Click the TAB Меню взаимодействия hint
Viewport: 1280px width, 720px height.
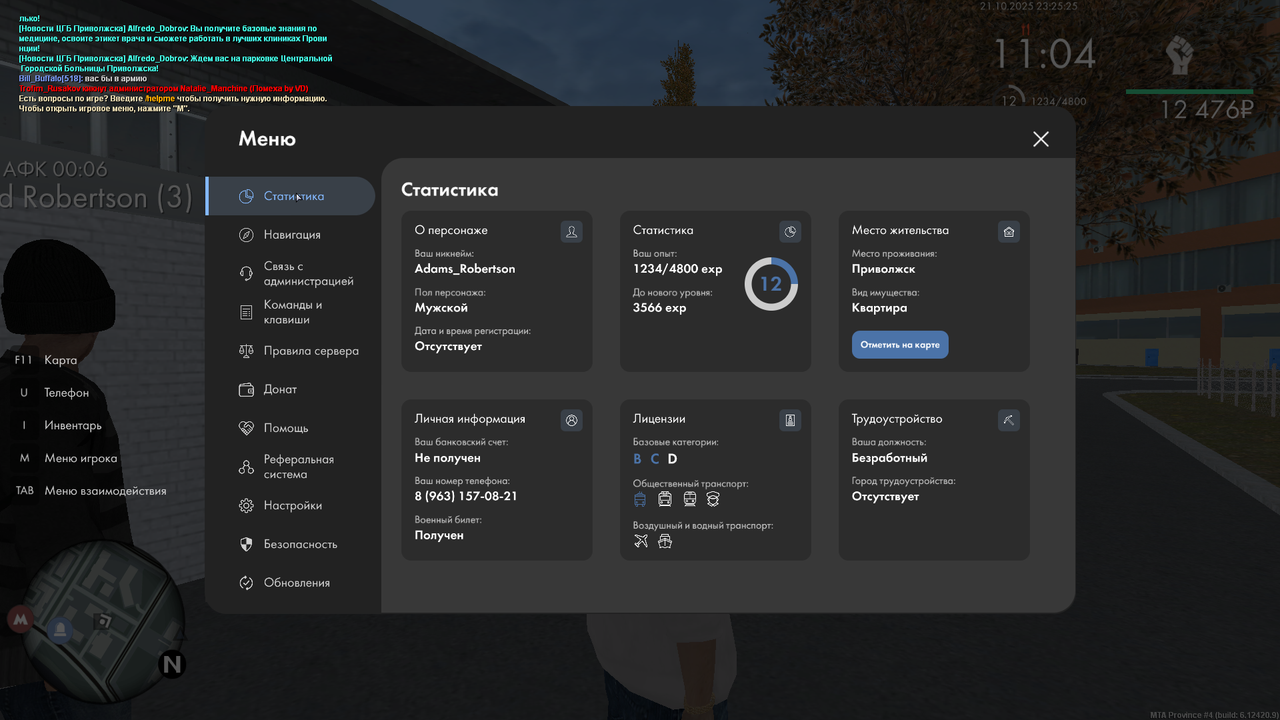(90, 491)
